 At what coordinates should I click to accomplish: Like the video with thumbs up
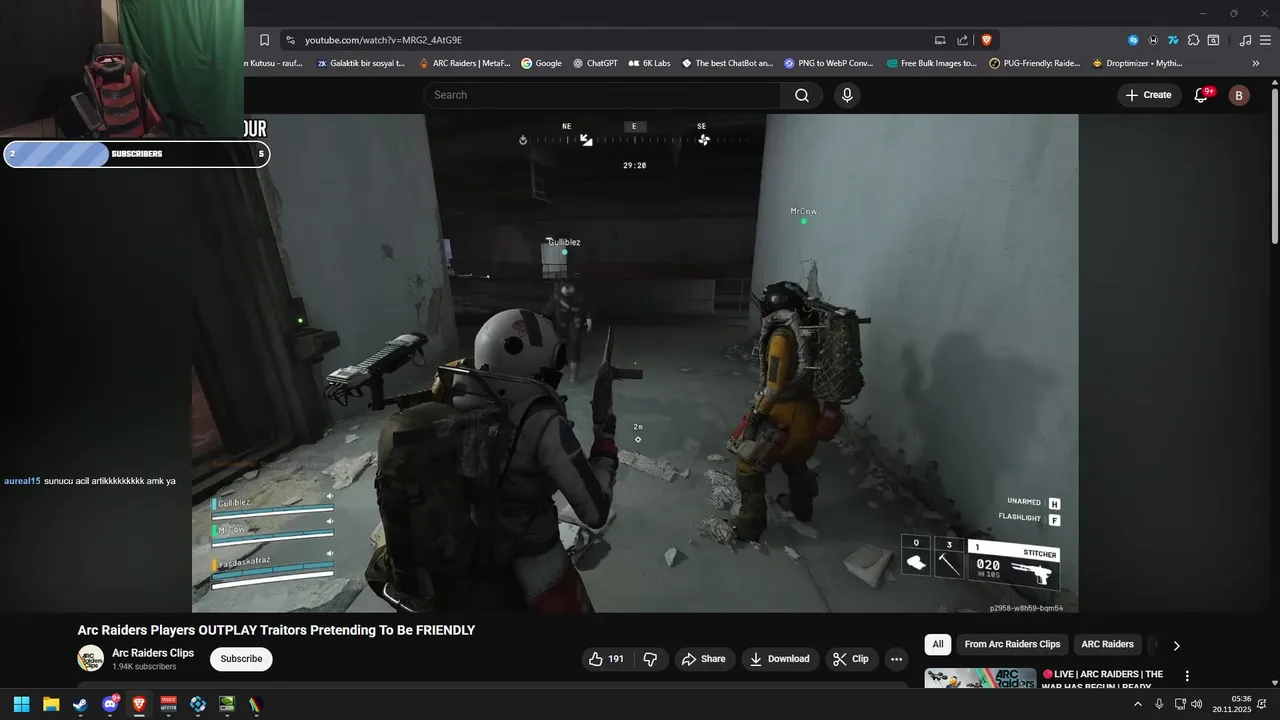tap(606, 659)
